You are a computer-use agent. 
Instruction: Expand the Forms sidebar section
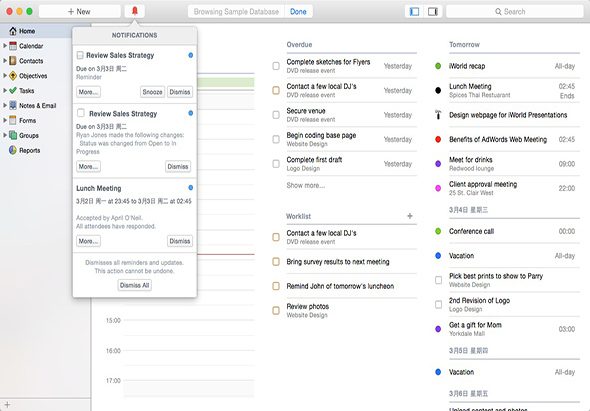click(x=5, y=120)
